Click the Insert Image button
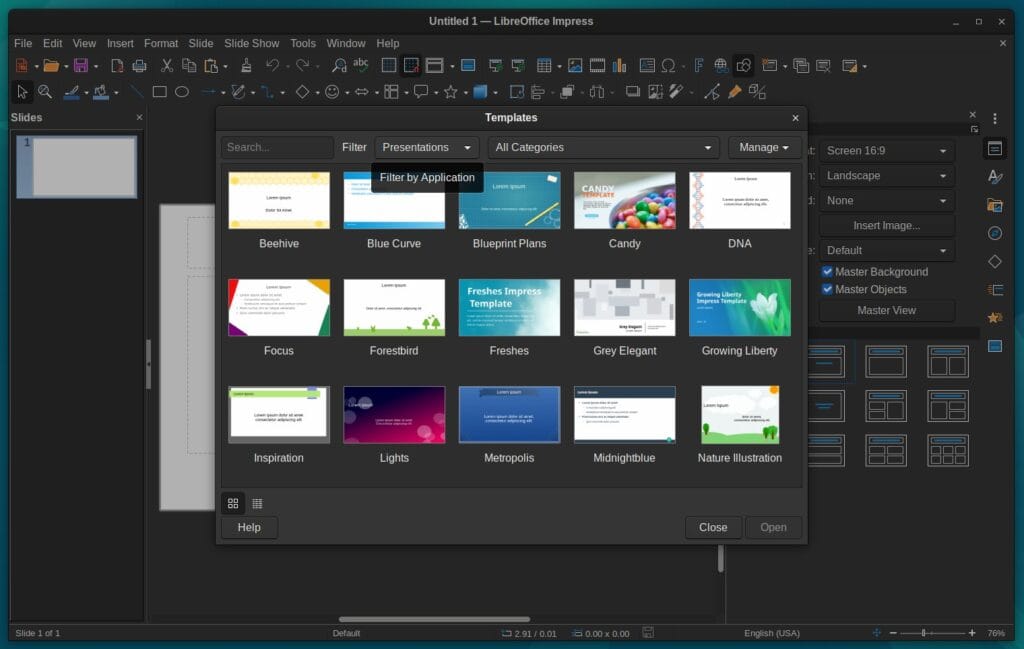The image size is (1024, 649). [x=886, y=225]
